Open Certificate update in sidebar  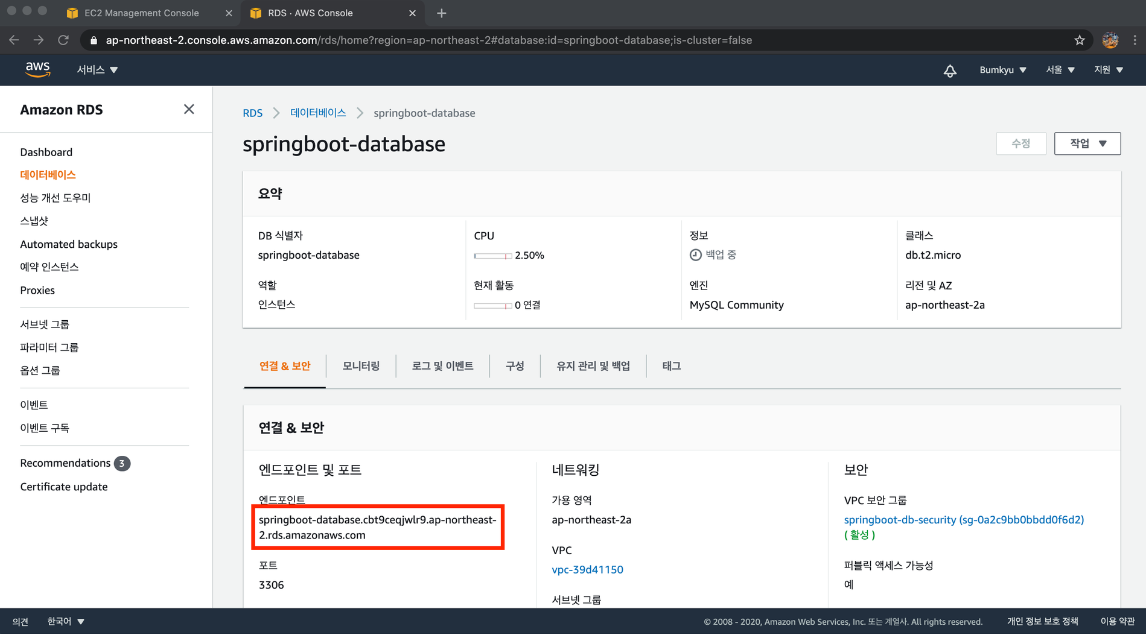tap(64, 487)
